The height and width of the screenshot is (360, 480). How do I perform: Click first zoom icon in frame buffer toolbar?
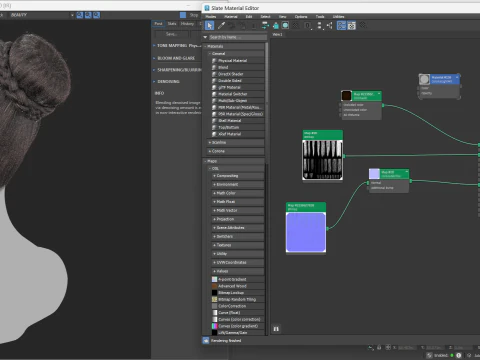(80, 15)
